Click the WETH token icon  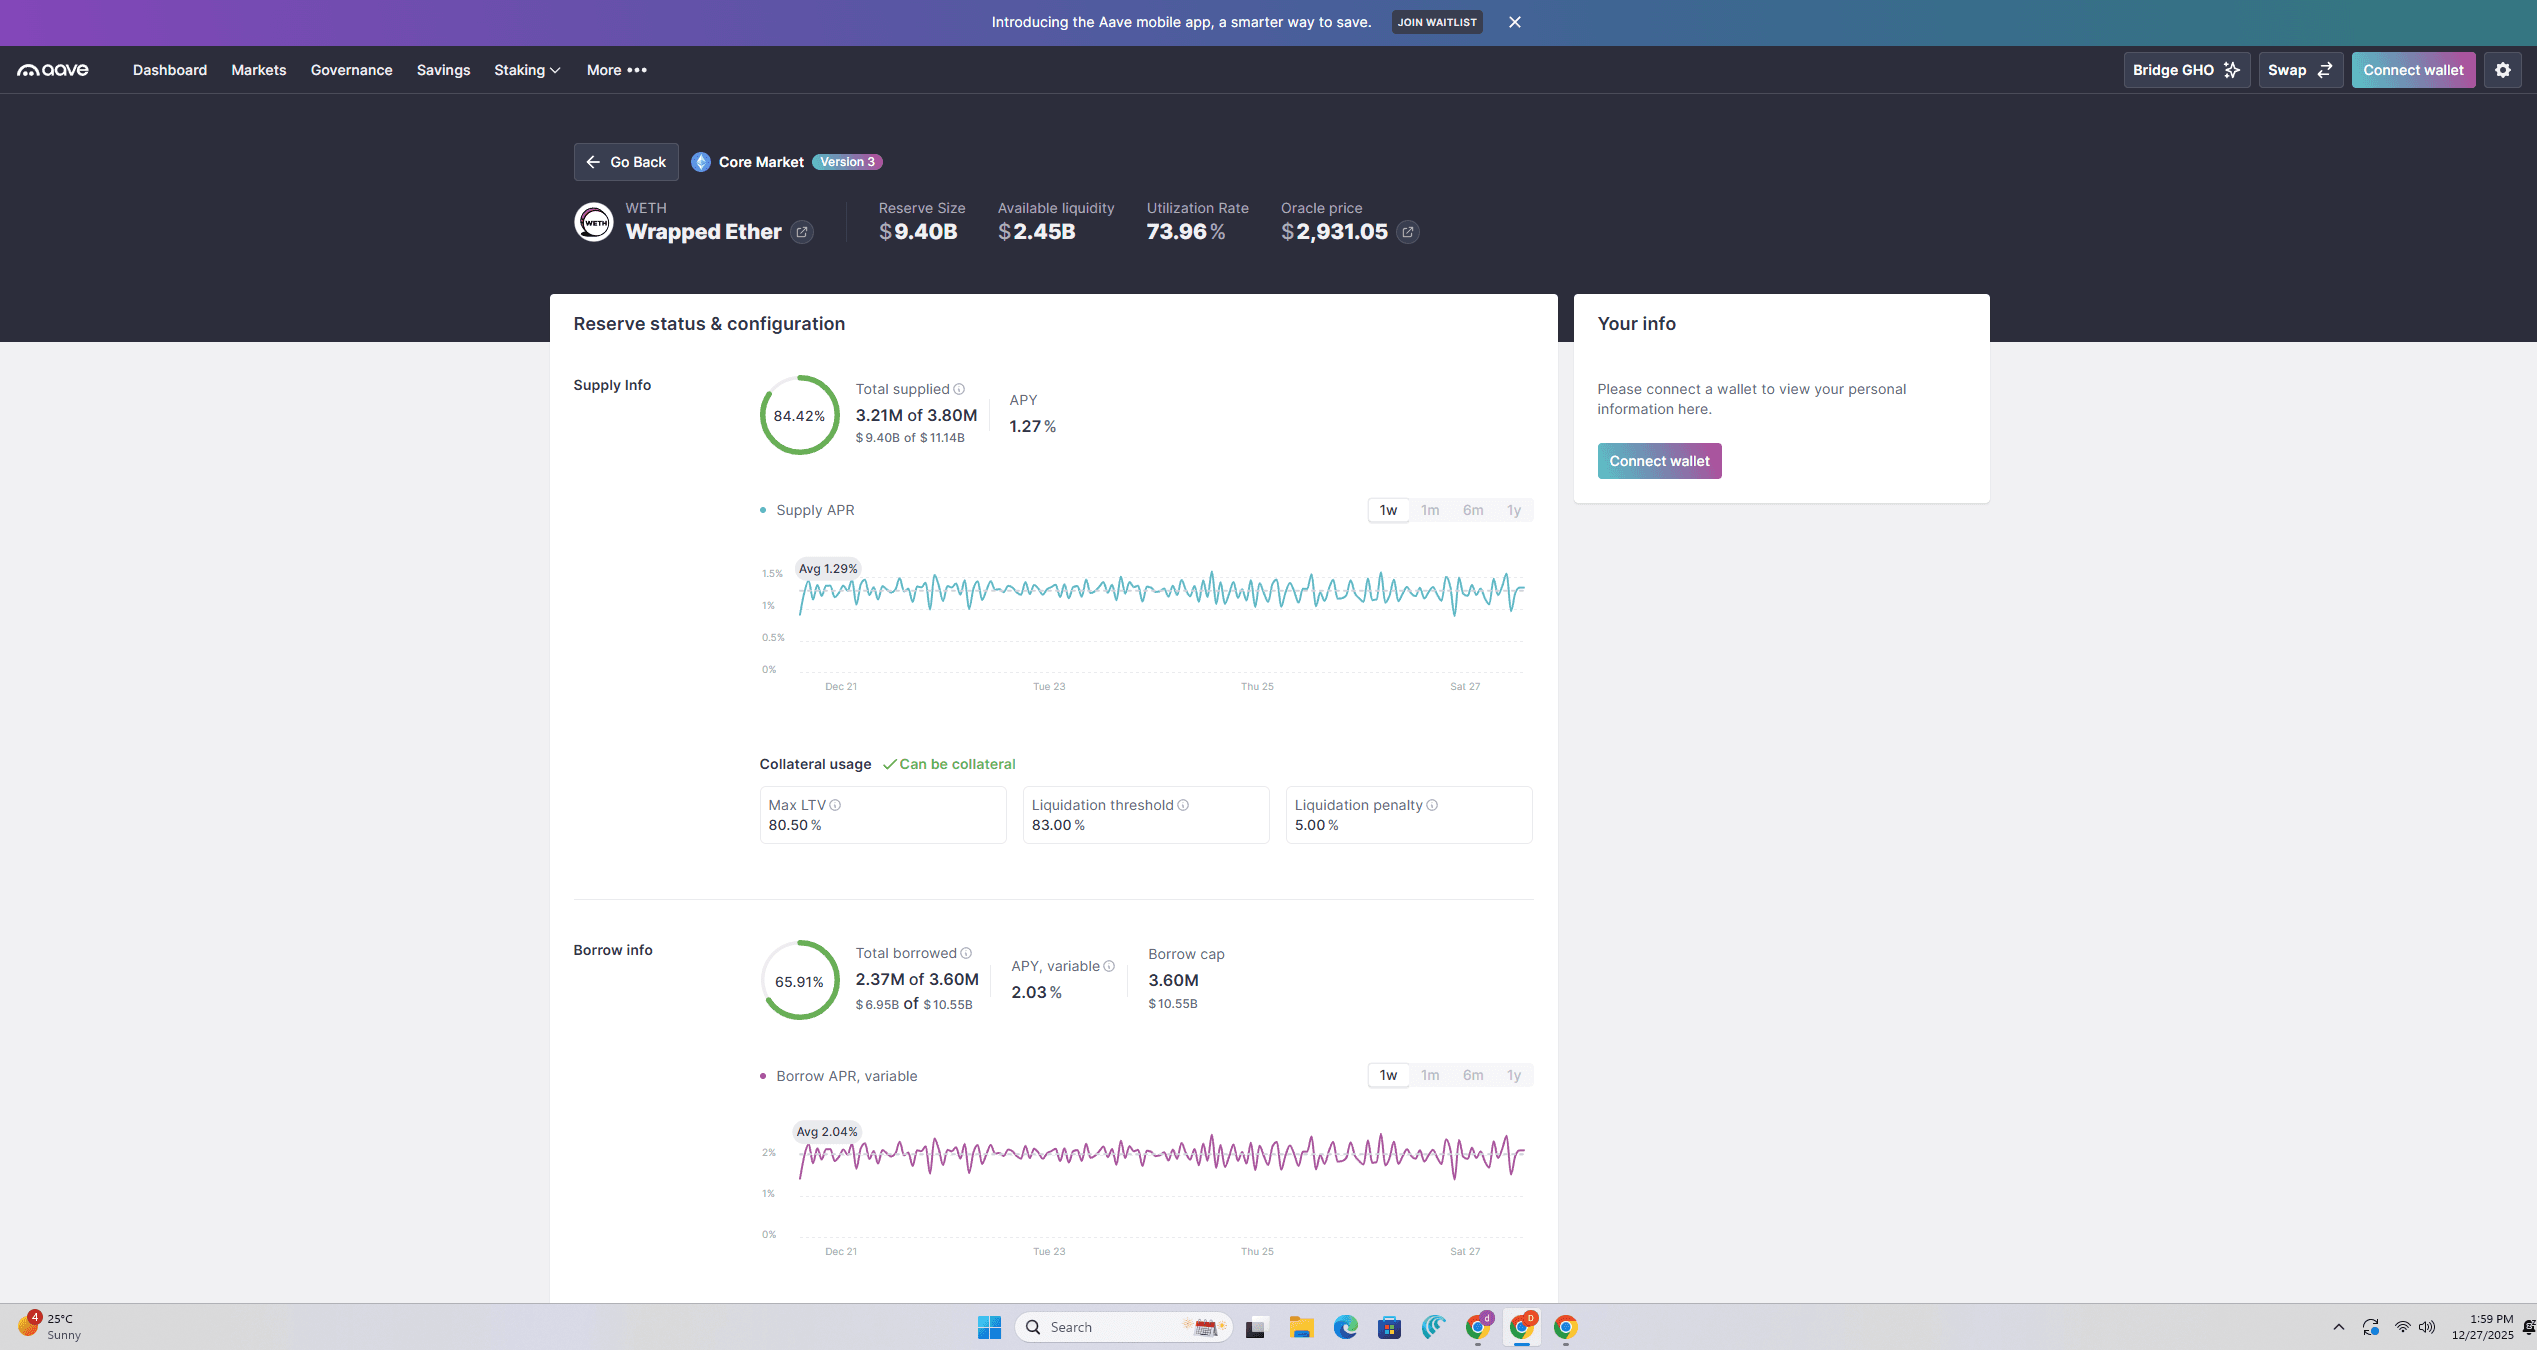point(594,221)
